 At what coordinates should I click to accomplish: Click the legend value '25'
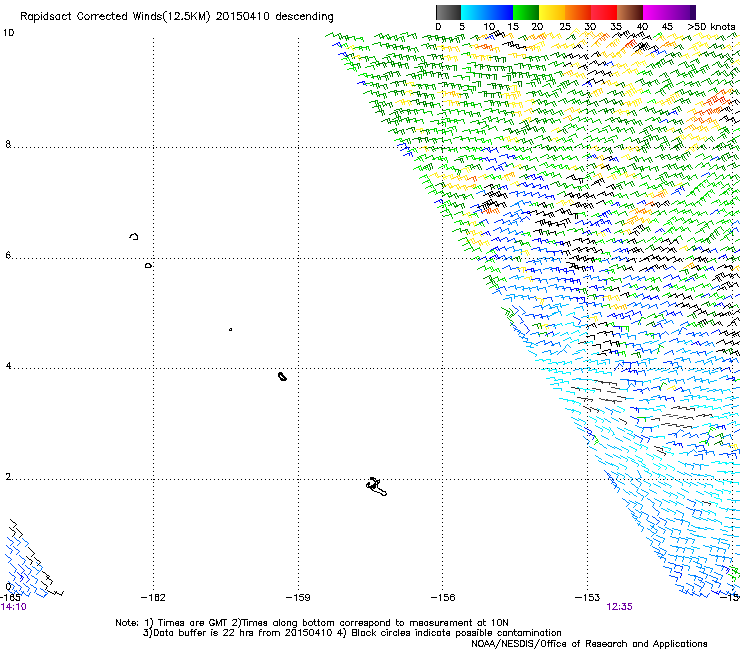565,27
